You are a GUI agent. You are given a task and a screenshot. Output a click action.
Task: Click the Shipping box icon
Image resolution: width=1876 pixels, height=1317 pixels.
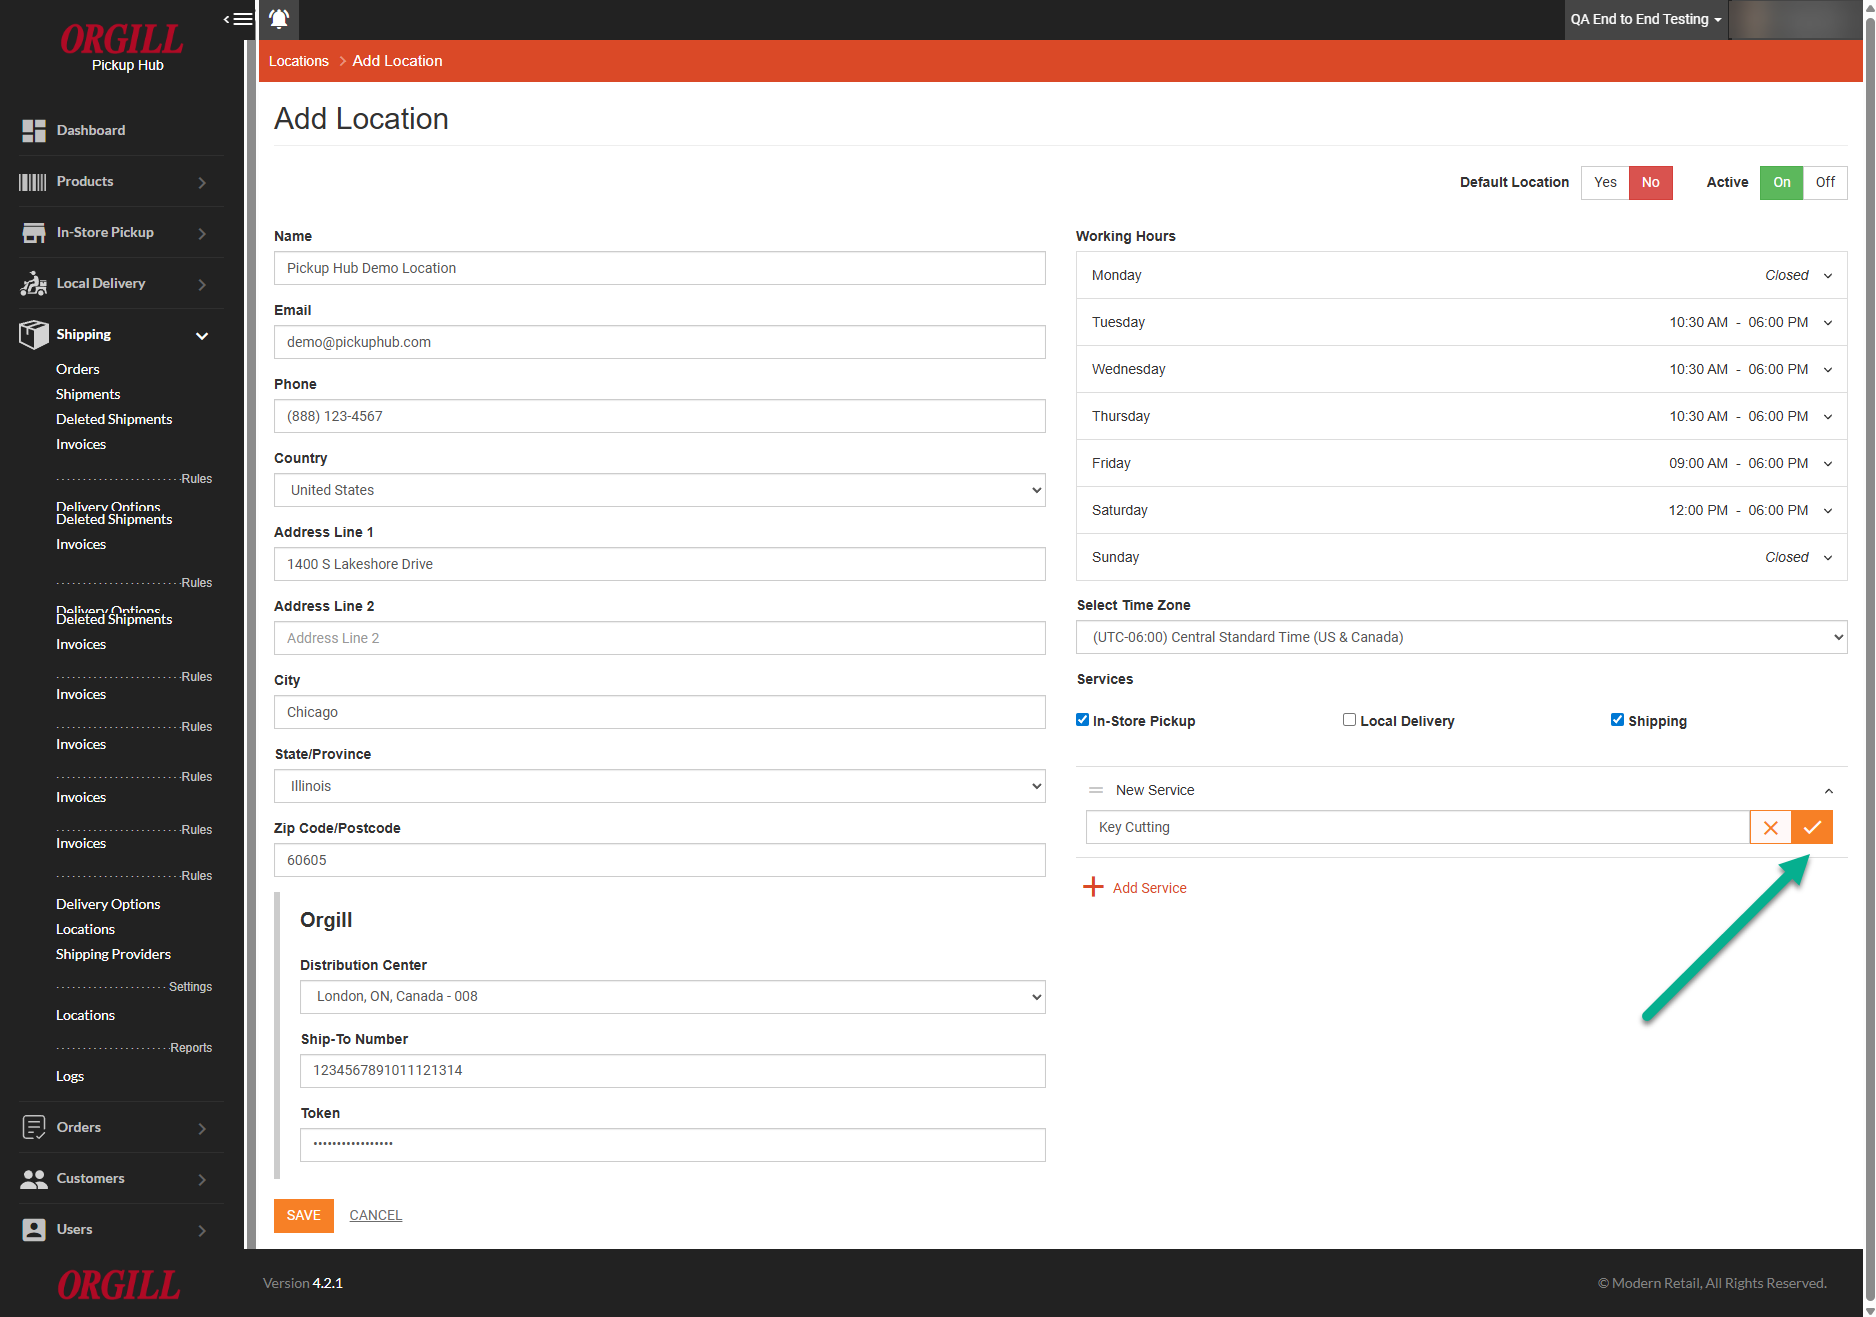(34, 335)
